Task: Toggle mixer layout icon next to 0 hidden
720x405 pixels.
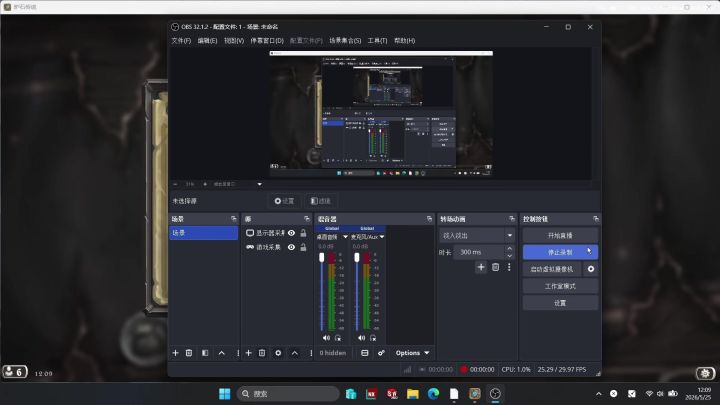Action: (x=365, y=353)
